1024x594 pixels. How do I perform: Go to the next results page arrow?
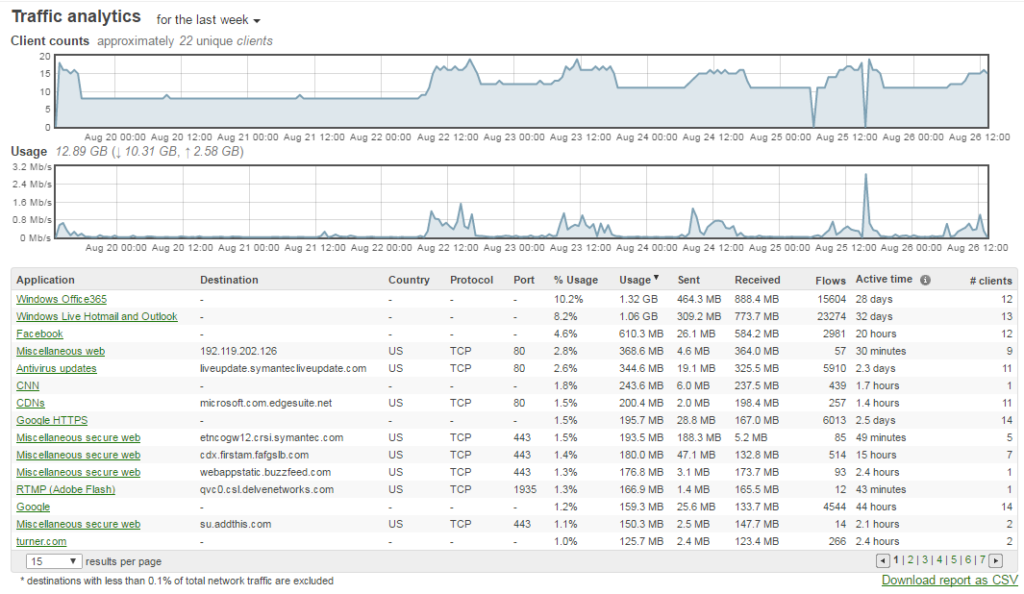tap(996, 561)
